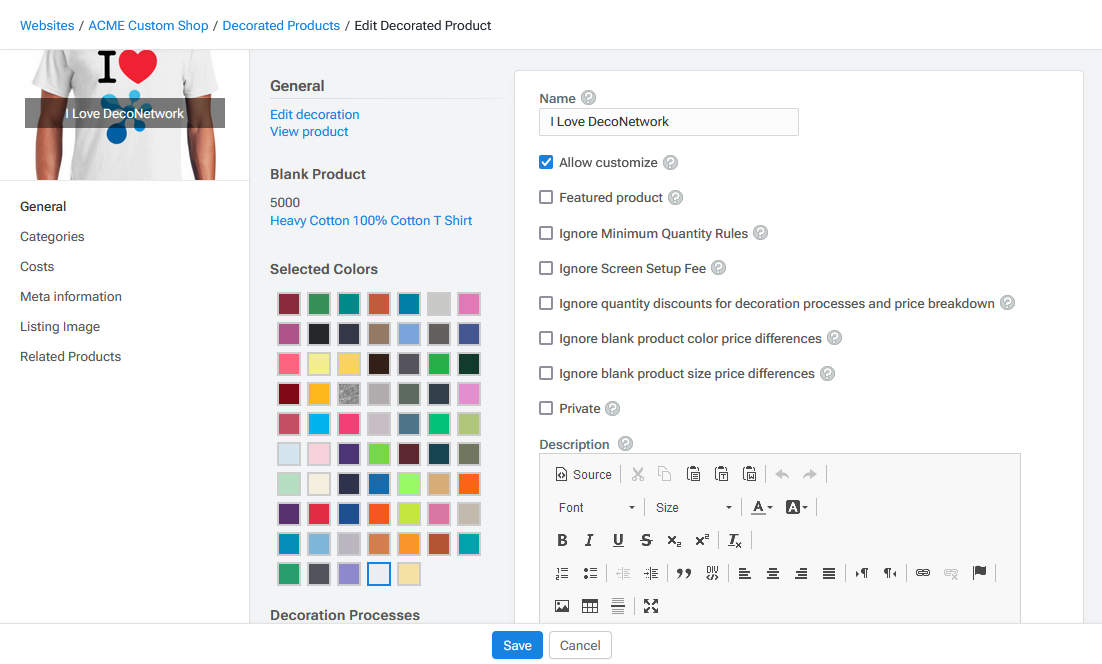Select the heather gray textured swatch
Viewport: 1102px width, 664px height.
pos(349,394)
